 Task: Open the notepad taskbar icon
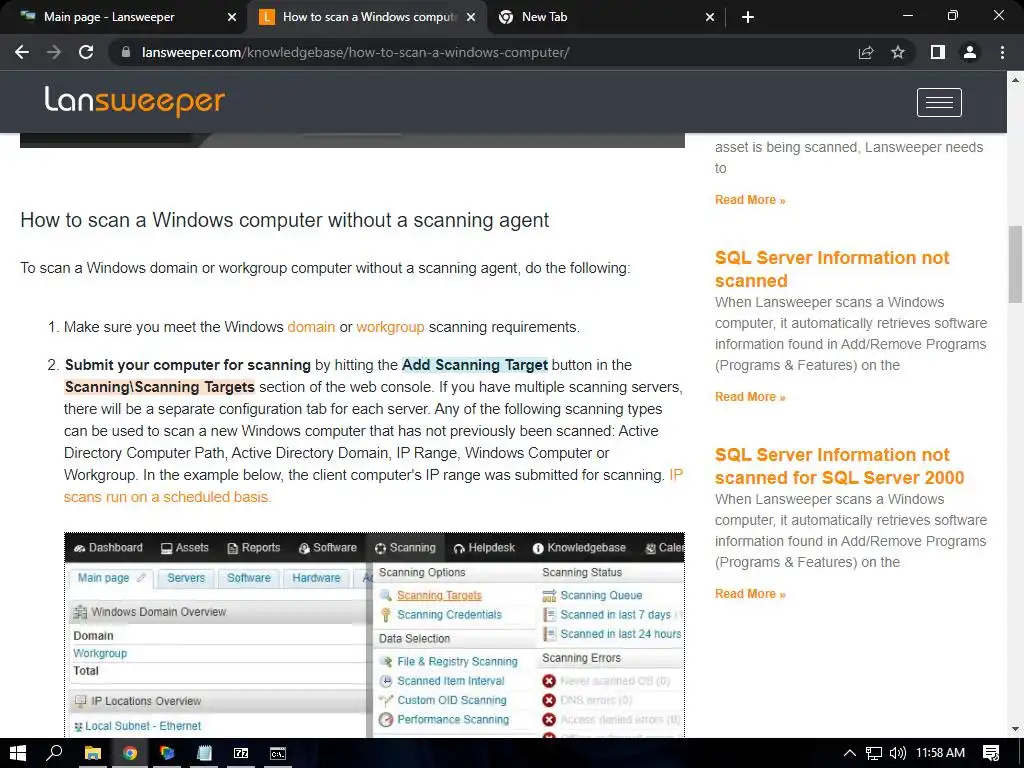coord(204,753)
